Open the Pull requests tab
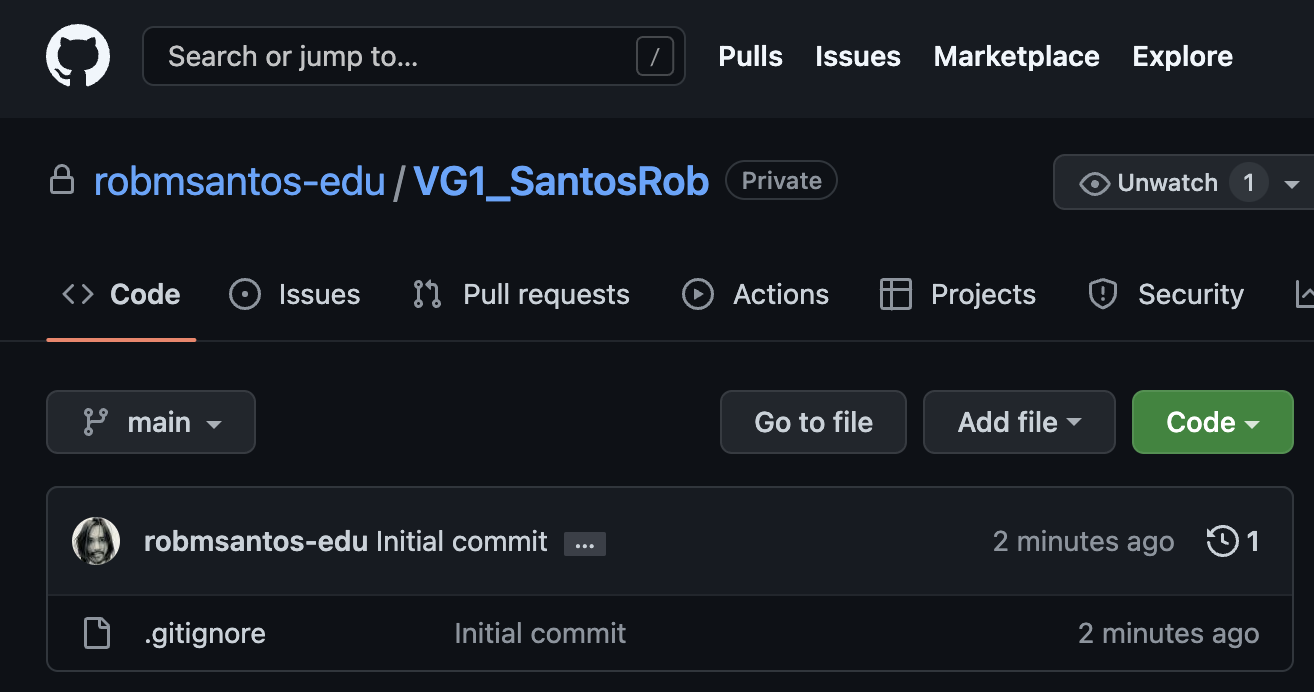The height and width of the screenshot is (692, 1314). (521, 294)
